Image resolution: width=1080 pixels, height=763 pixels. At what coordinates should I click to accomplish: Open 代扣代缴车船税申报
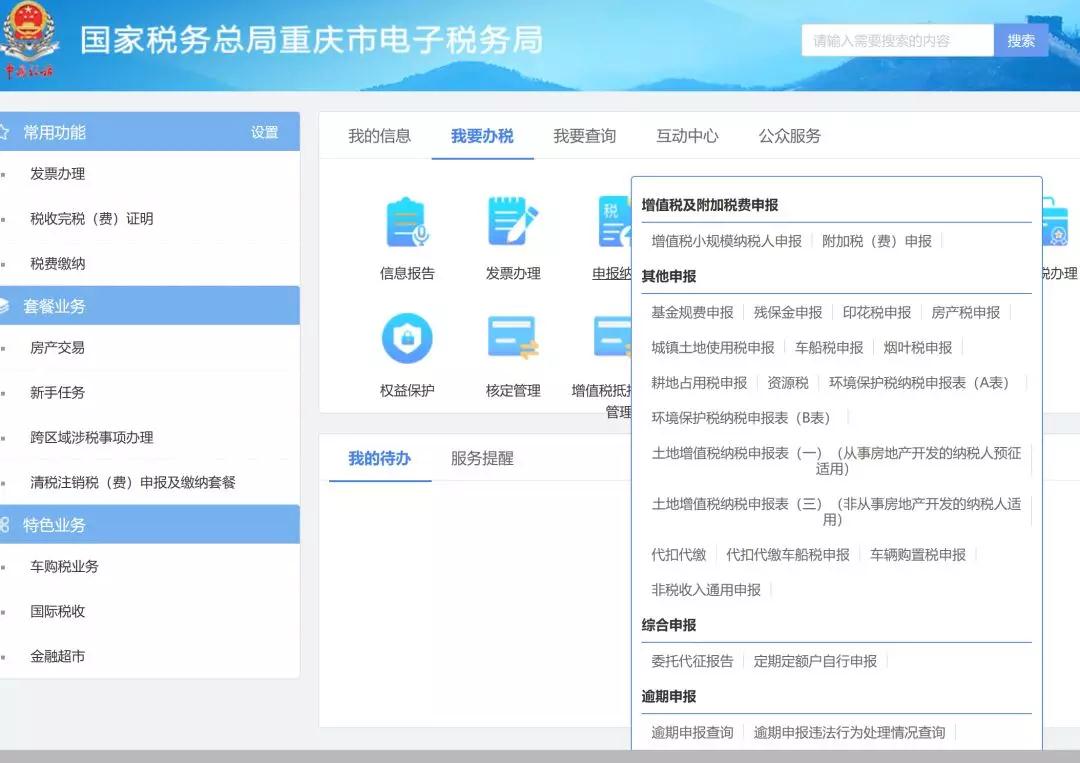(788, 554)
